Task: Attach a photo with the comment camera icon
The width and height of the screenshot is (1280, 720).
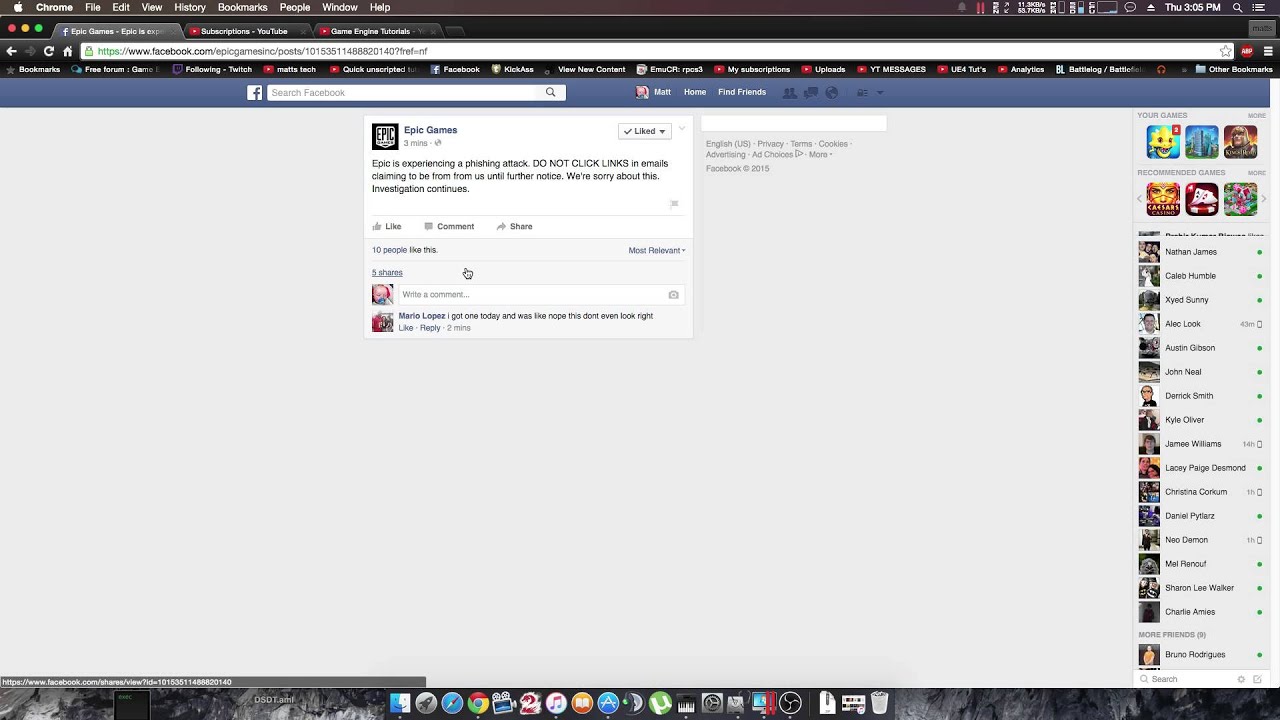Action: pos(673,294)
